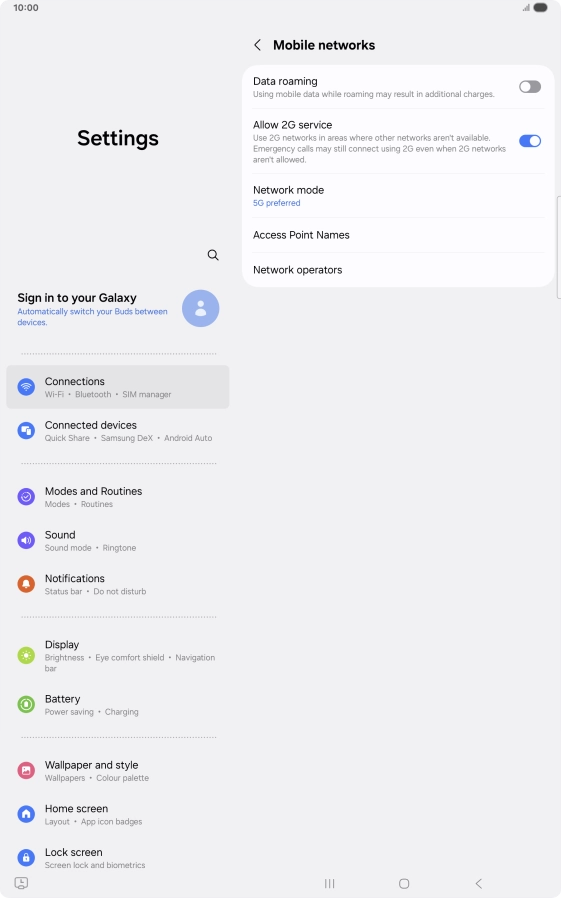Open Notifications via bell icon
This screenshot has width=561, height=898.
[x=26, y=584]
